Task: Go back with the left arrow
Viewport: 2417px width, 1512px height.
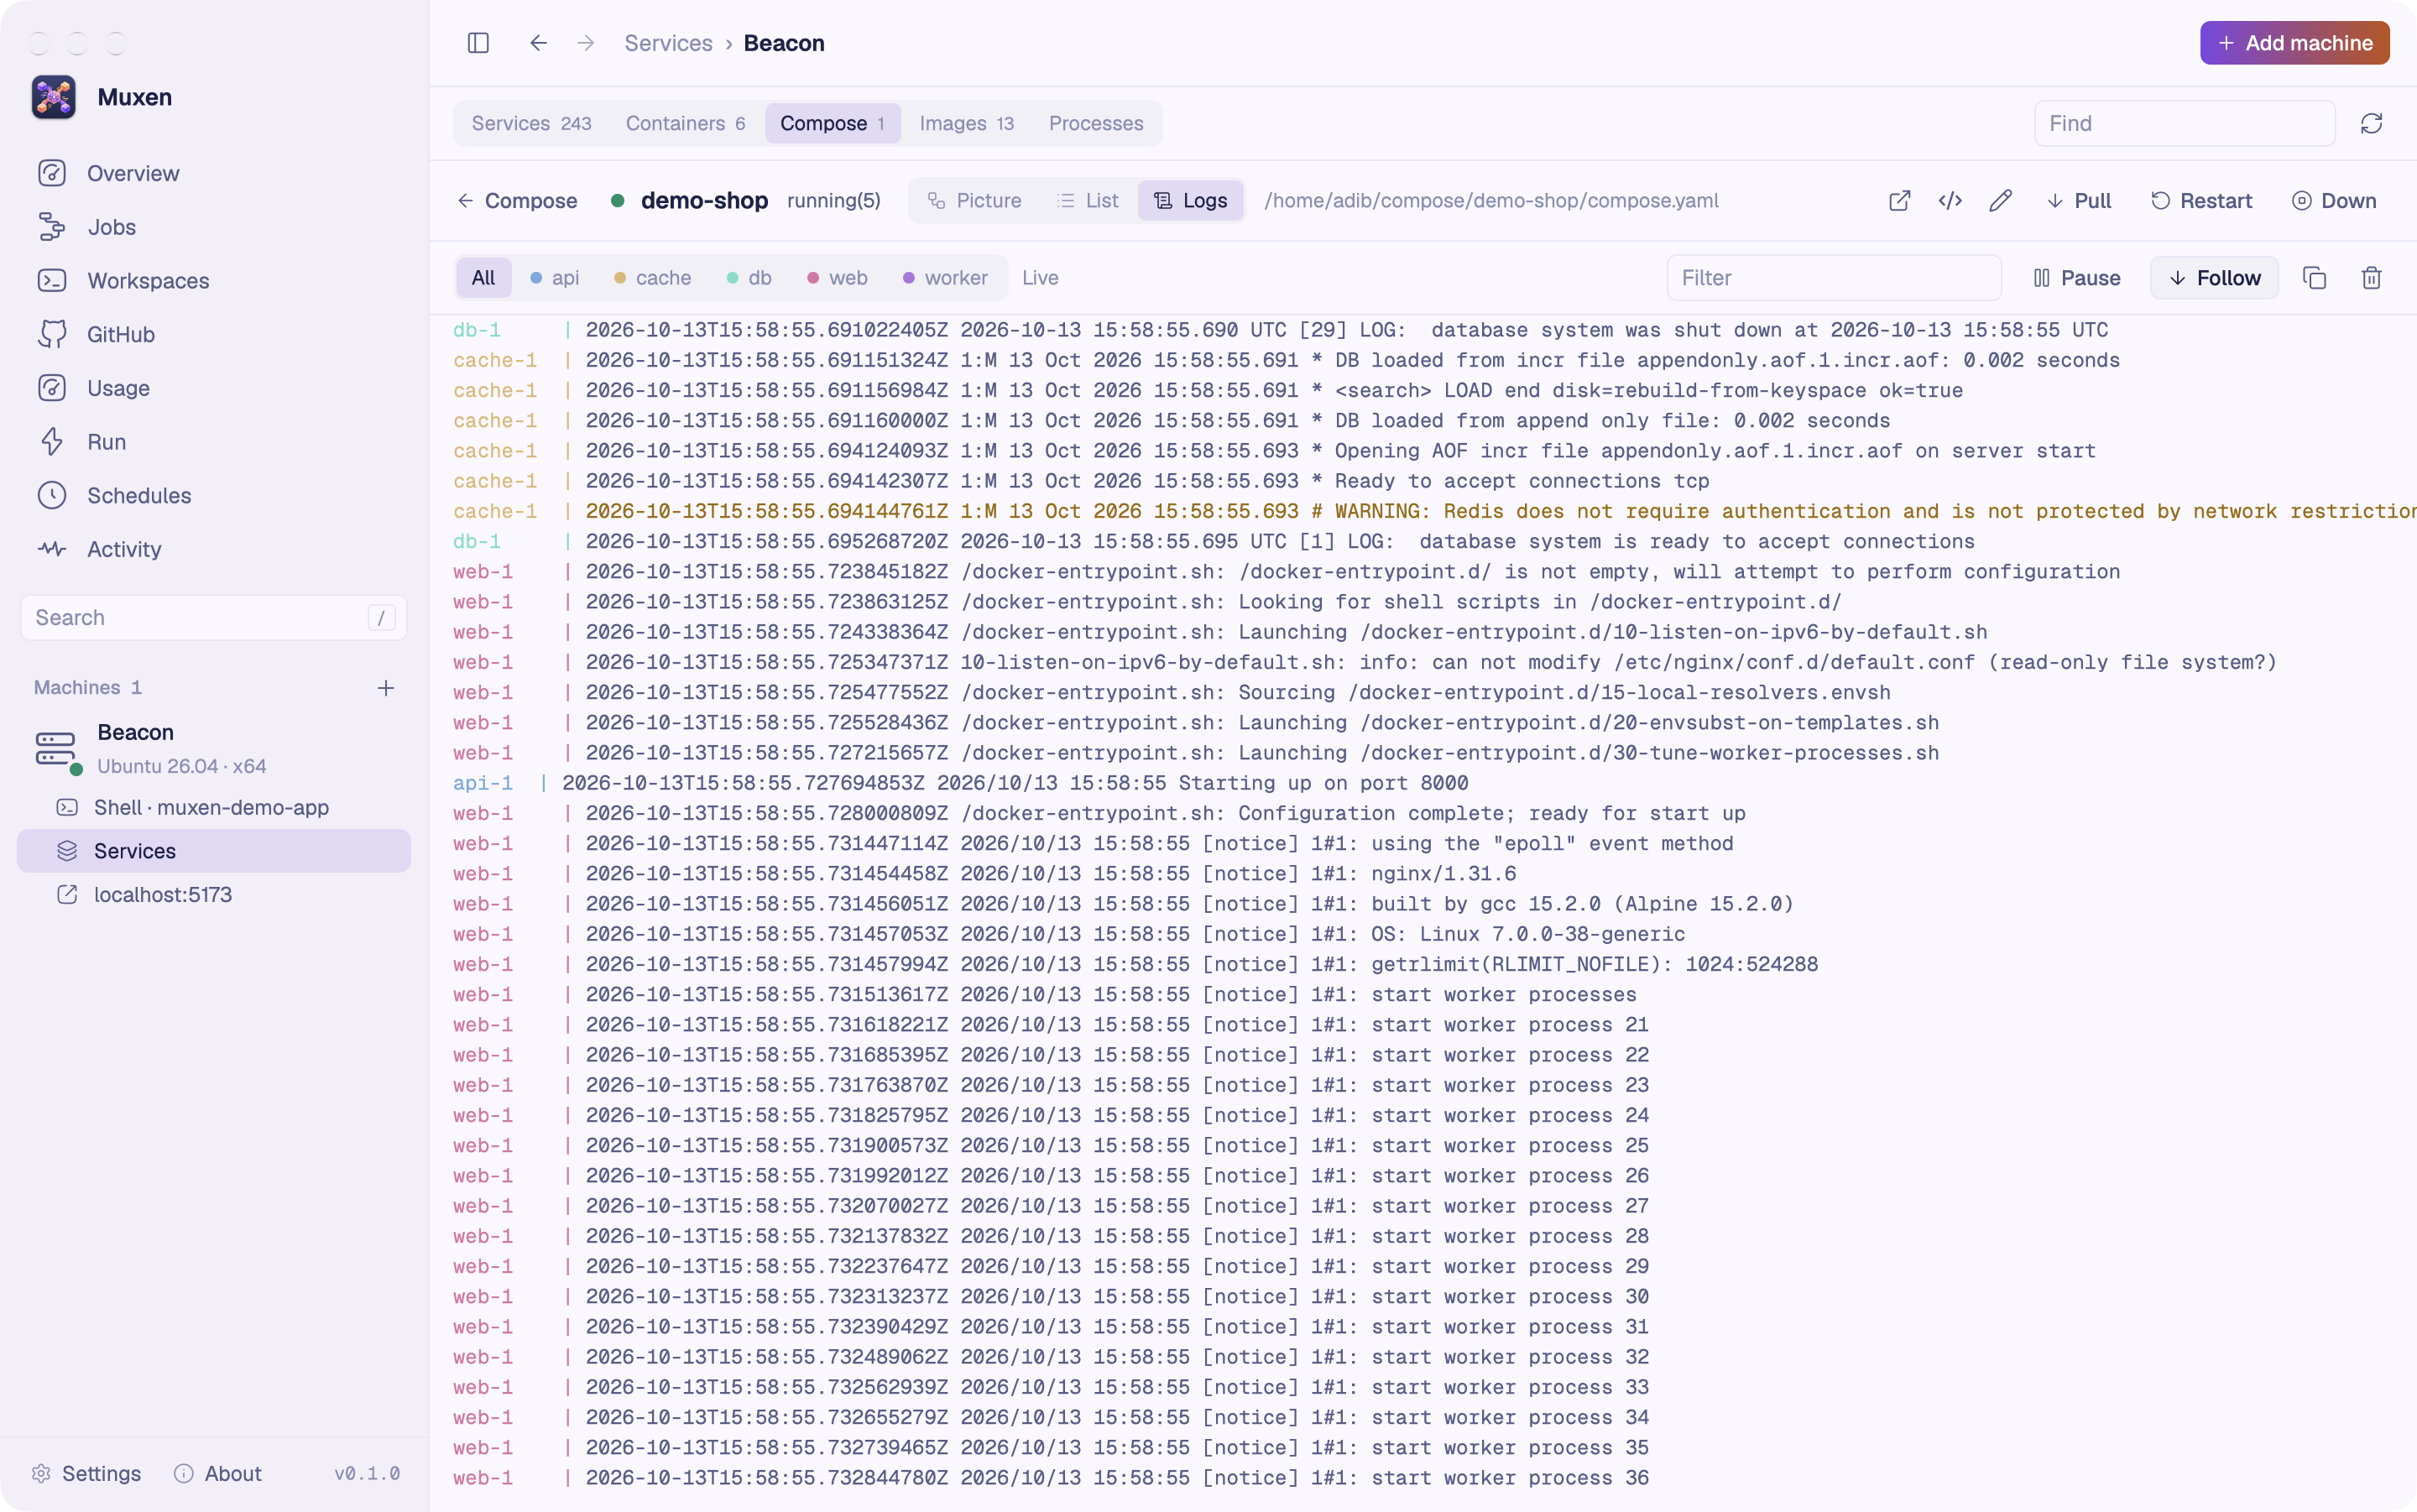Action: 538,43
